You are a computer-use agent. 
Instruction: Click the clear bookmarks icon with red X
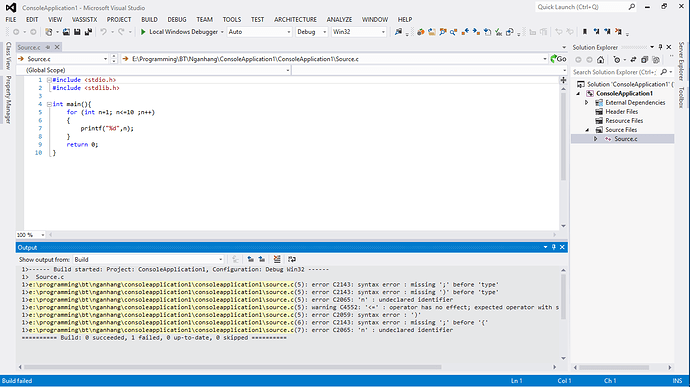click(618, 32)
